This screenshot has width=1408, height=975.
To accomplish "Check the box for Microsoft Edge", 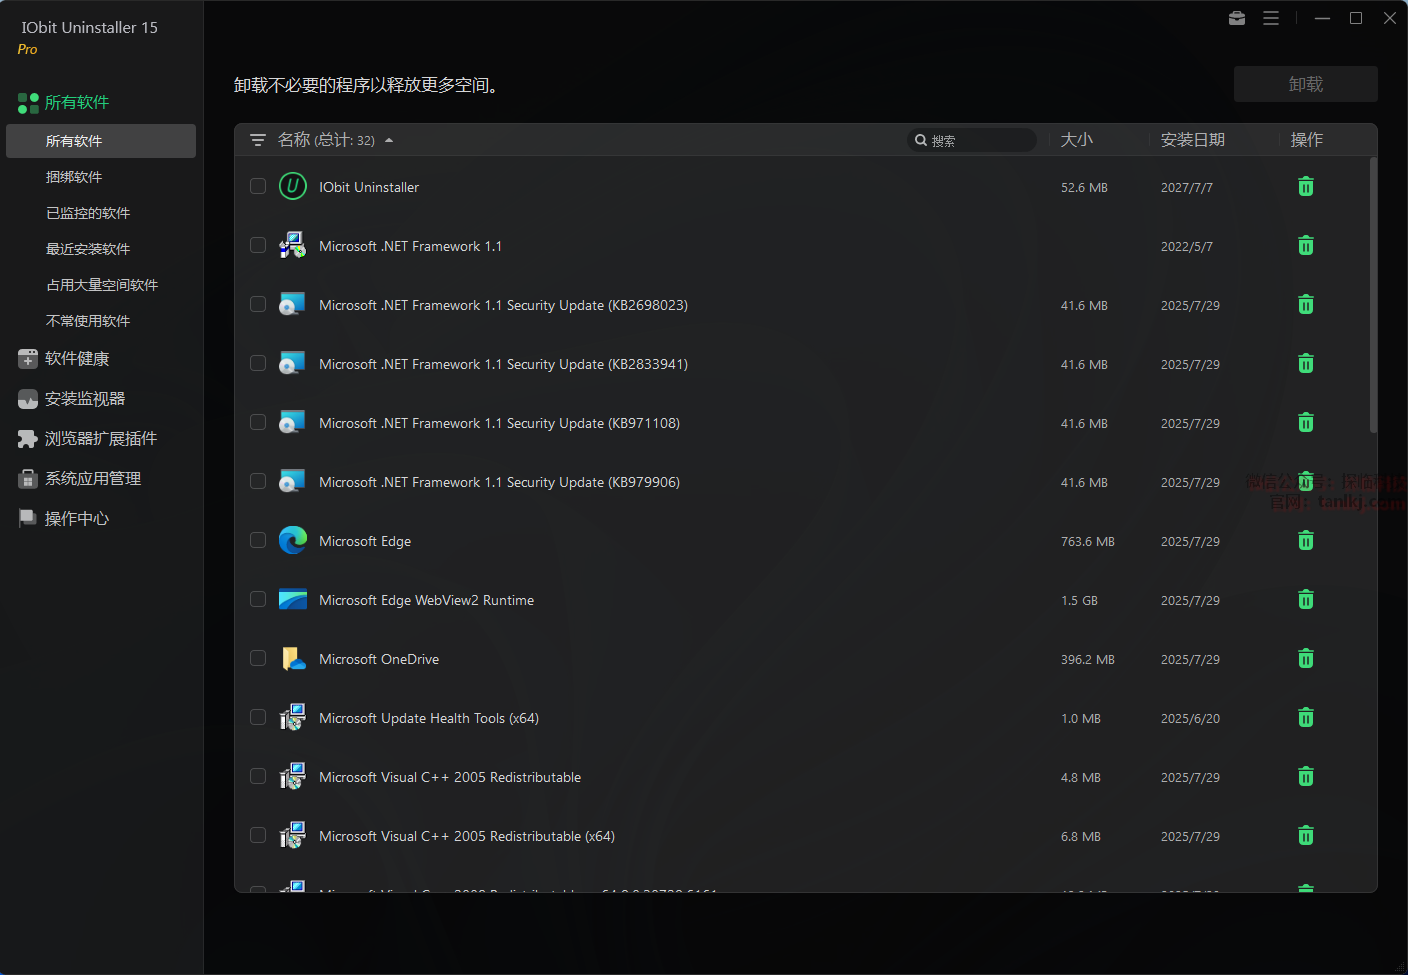I will coord(258,541).
